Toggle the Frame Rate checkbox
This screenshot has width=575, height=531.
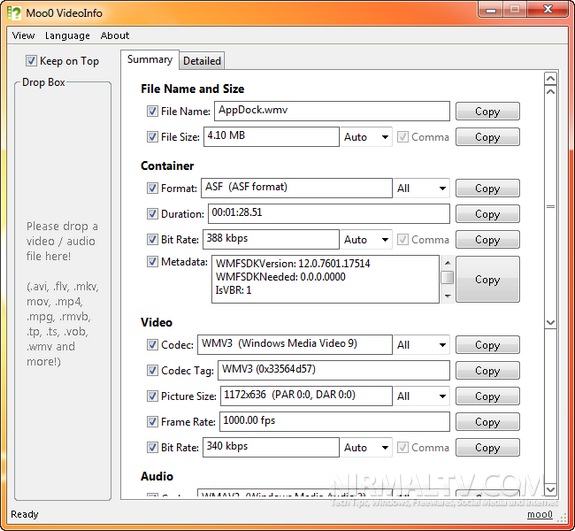tap(152, 422)
